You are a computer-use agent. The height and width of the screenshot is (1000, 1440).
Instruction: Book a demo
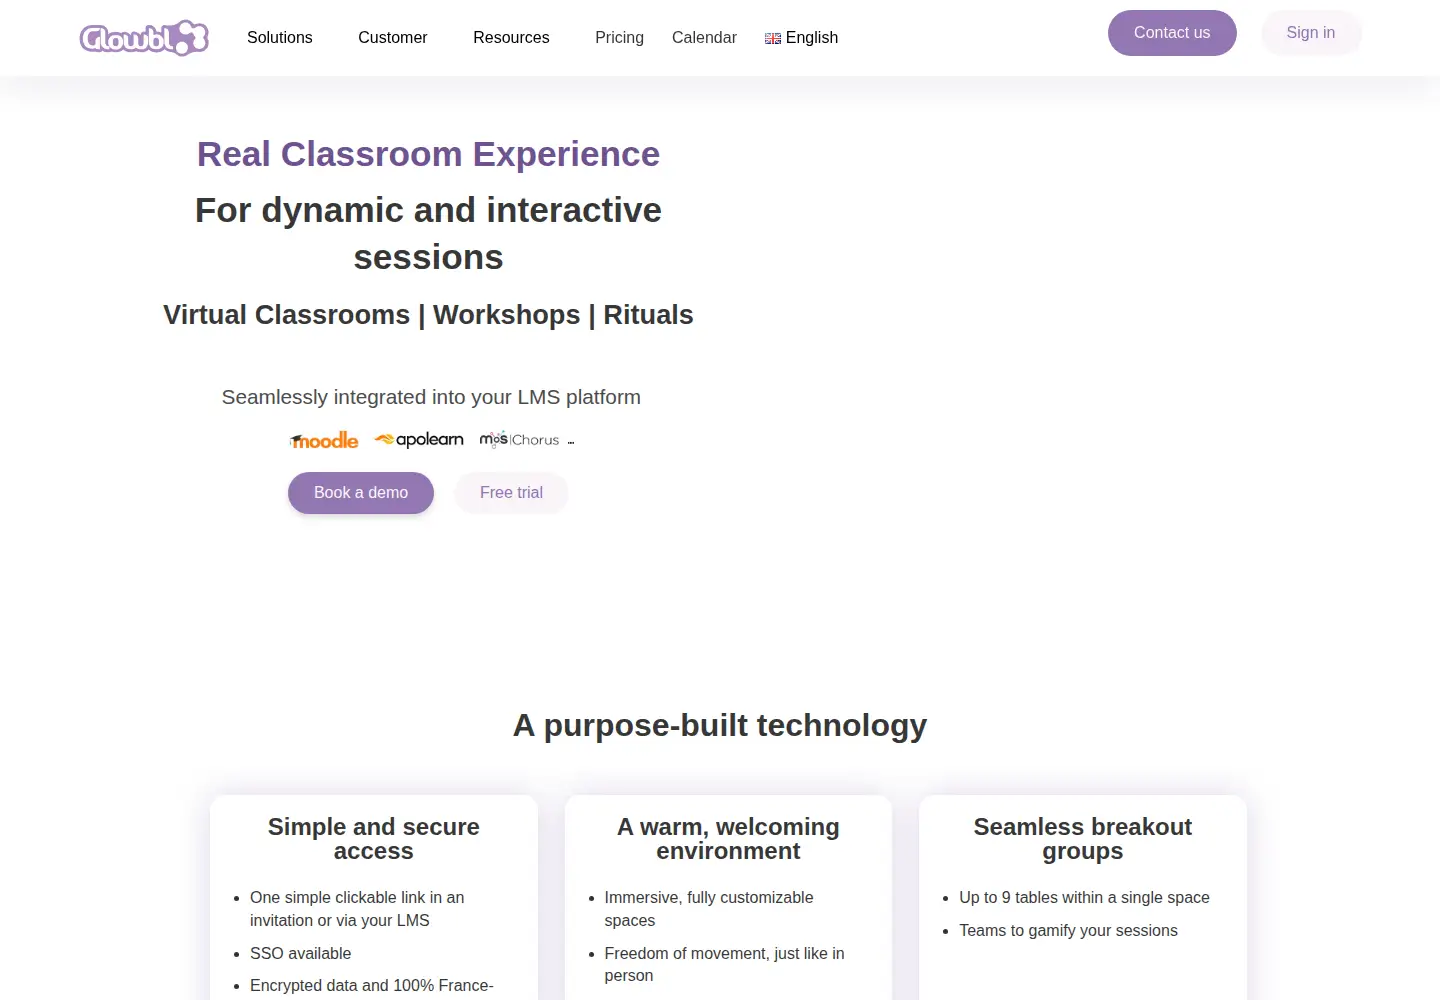[x=361, y=493]
